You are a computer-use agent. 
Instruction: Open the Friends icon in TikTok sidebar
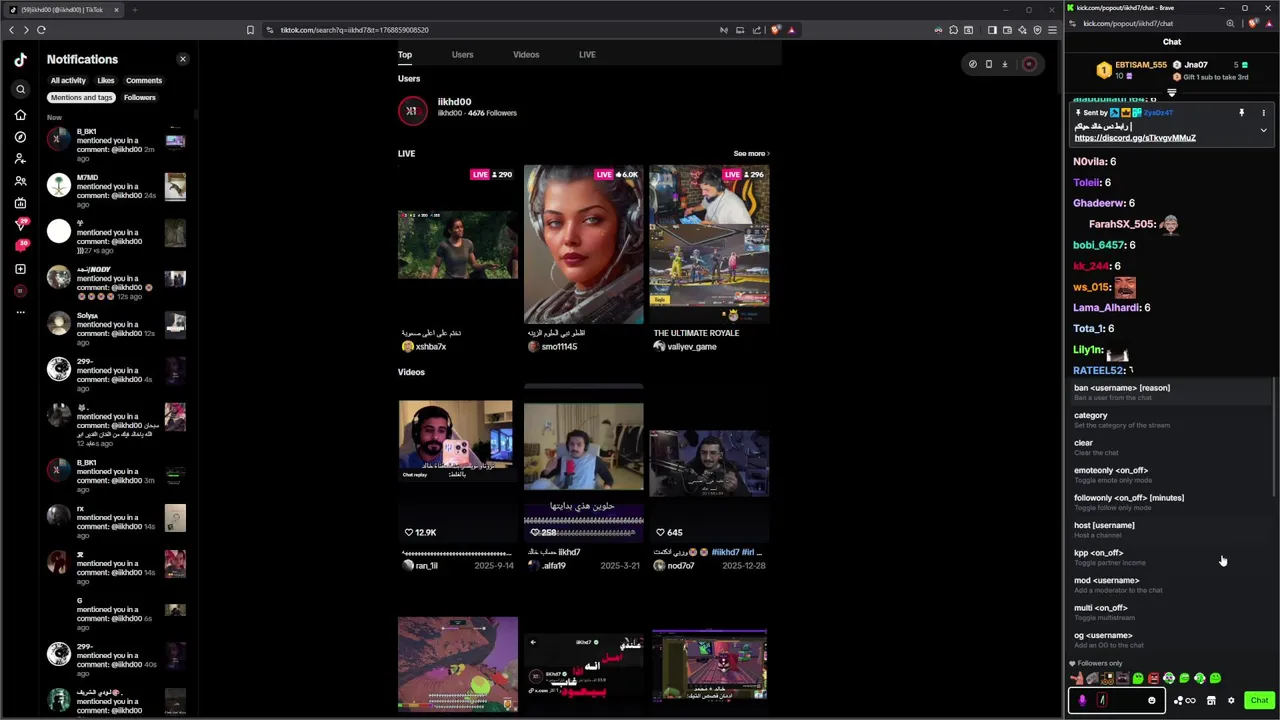coord(20,181)
